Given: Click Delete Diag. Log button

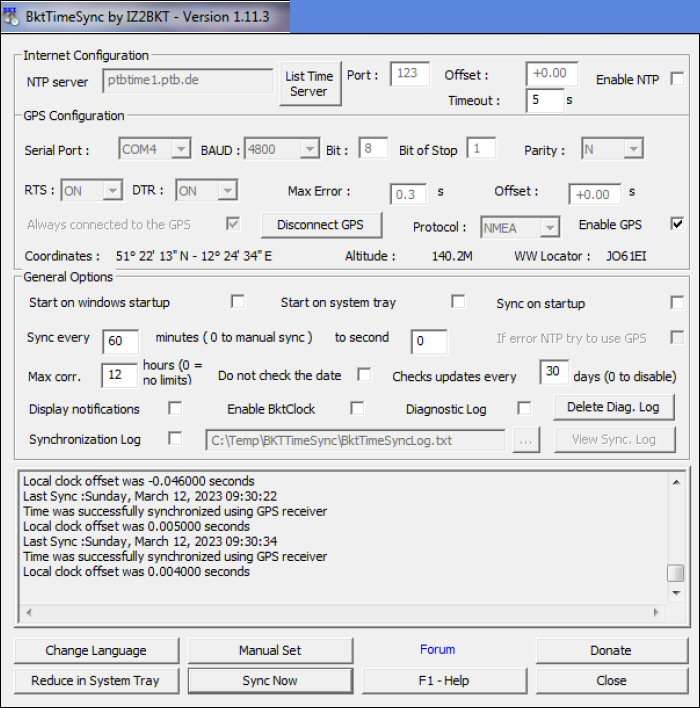Looking at the screenshot, I should 614,407.
